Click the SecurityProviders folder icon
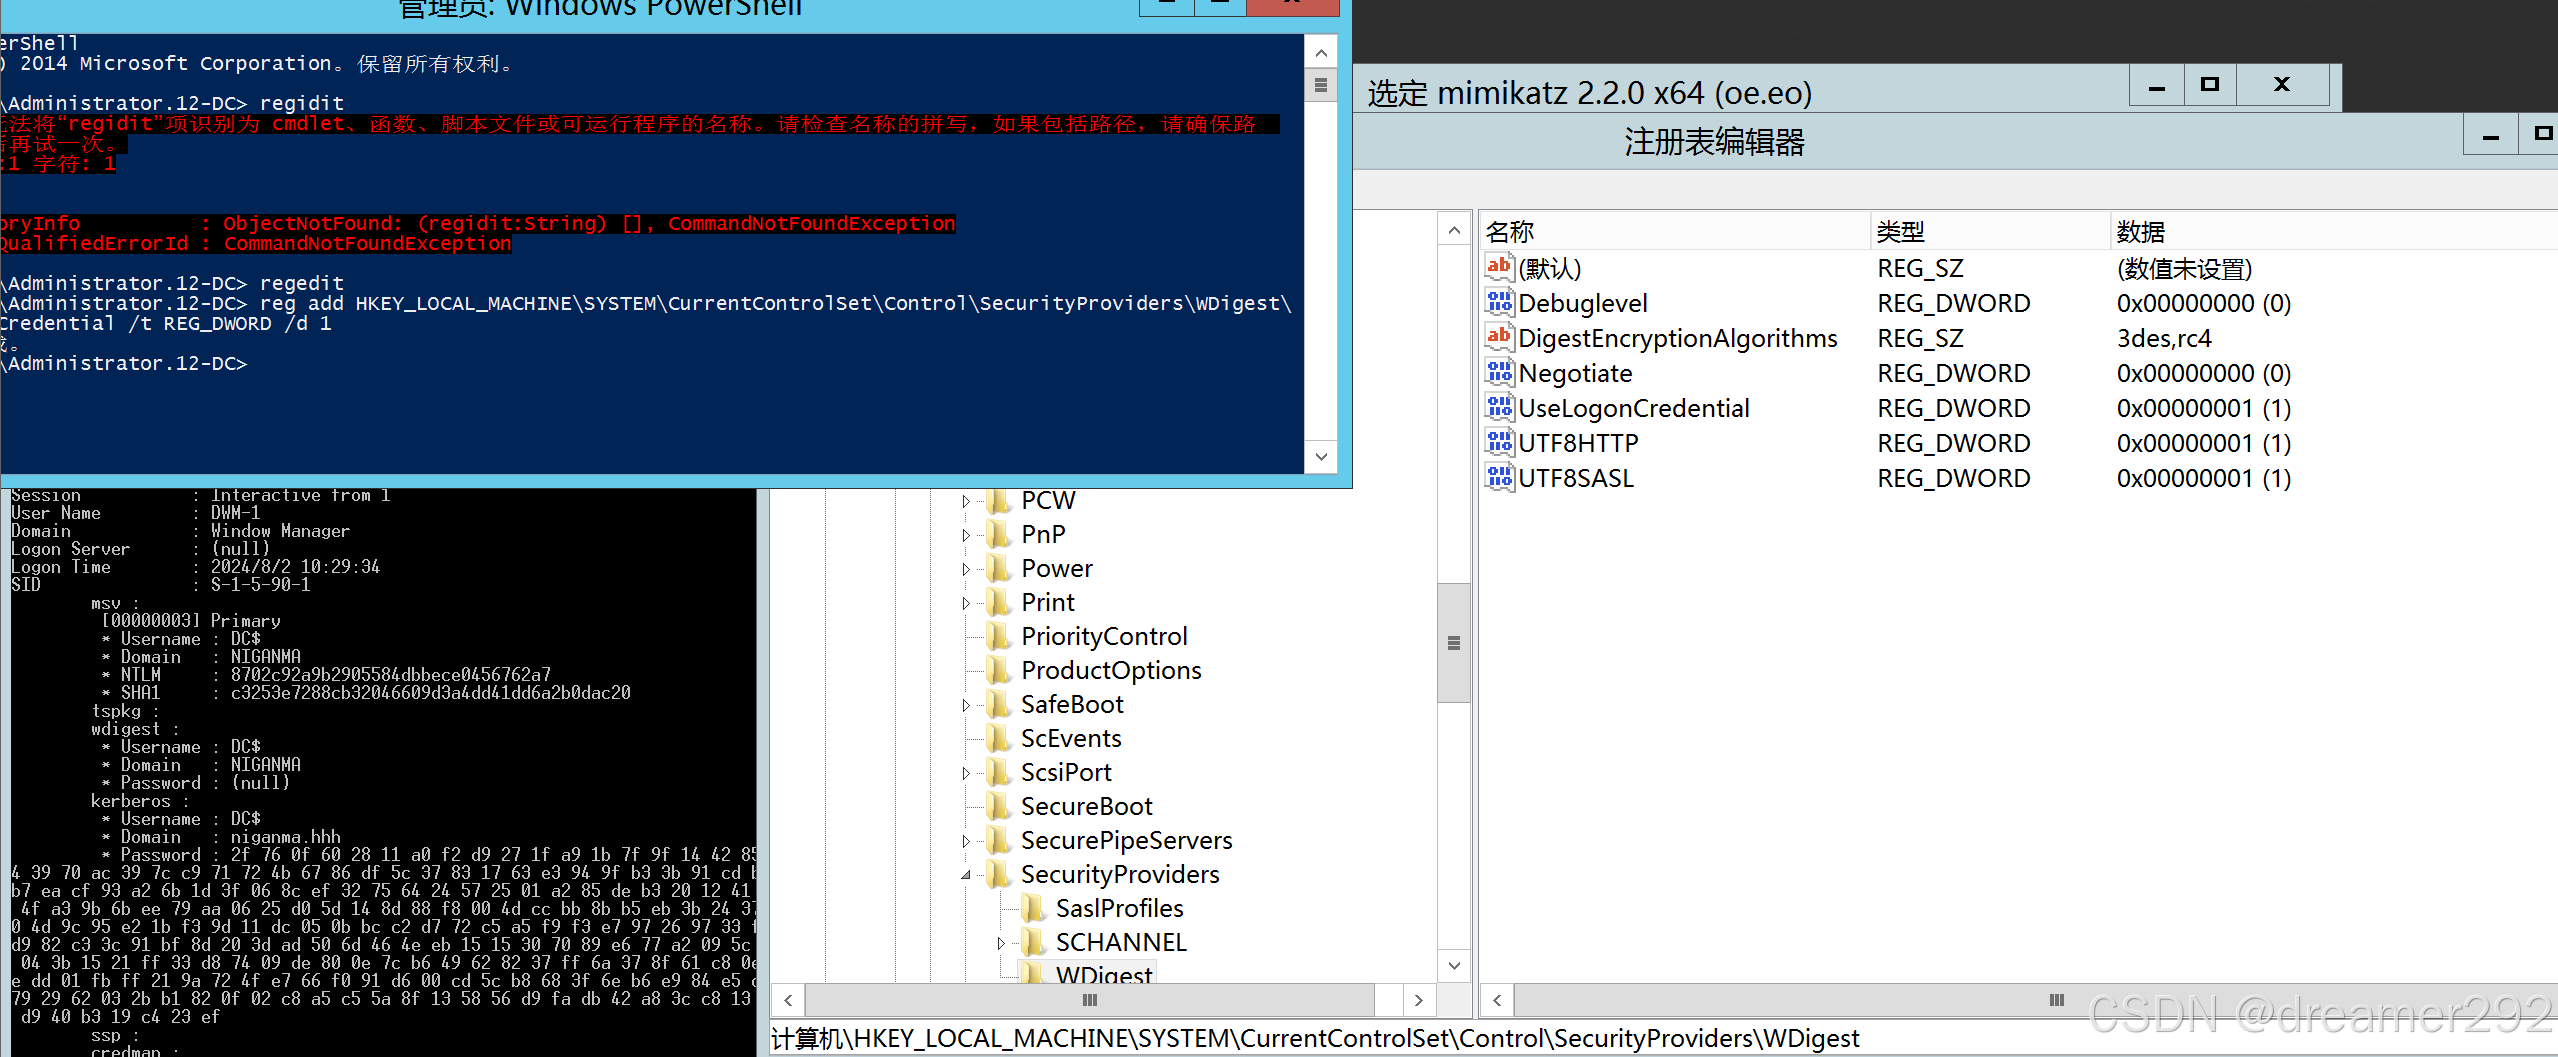The height and width of the screenshot is (1057, 2558). coord(998,874)
